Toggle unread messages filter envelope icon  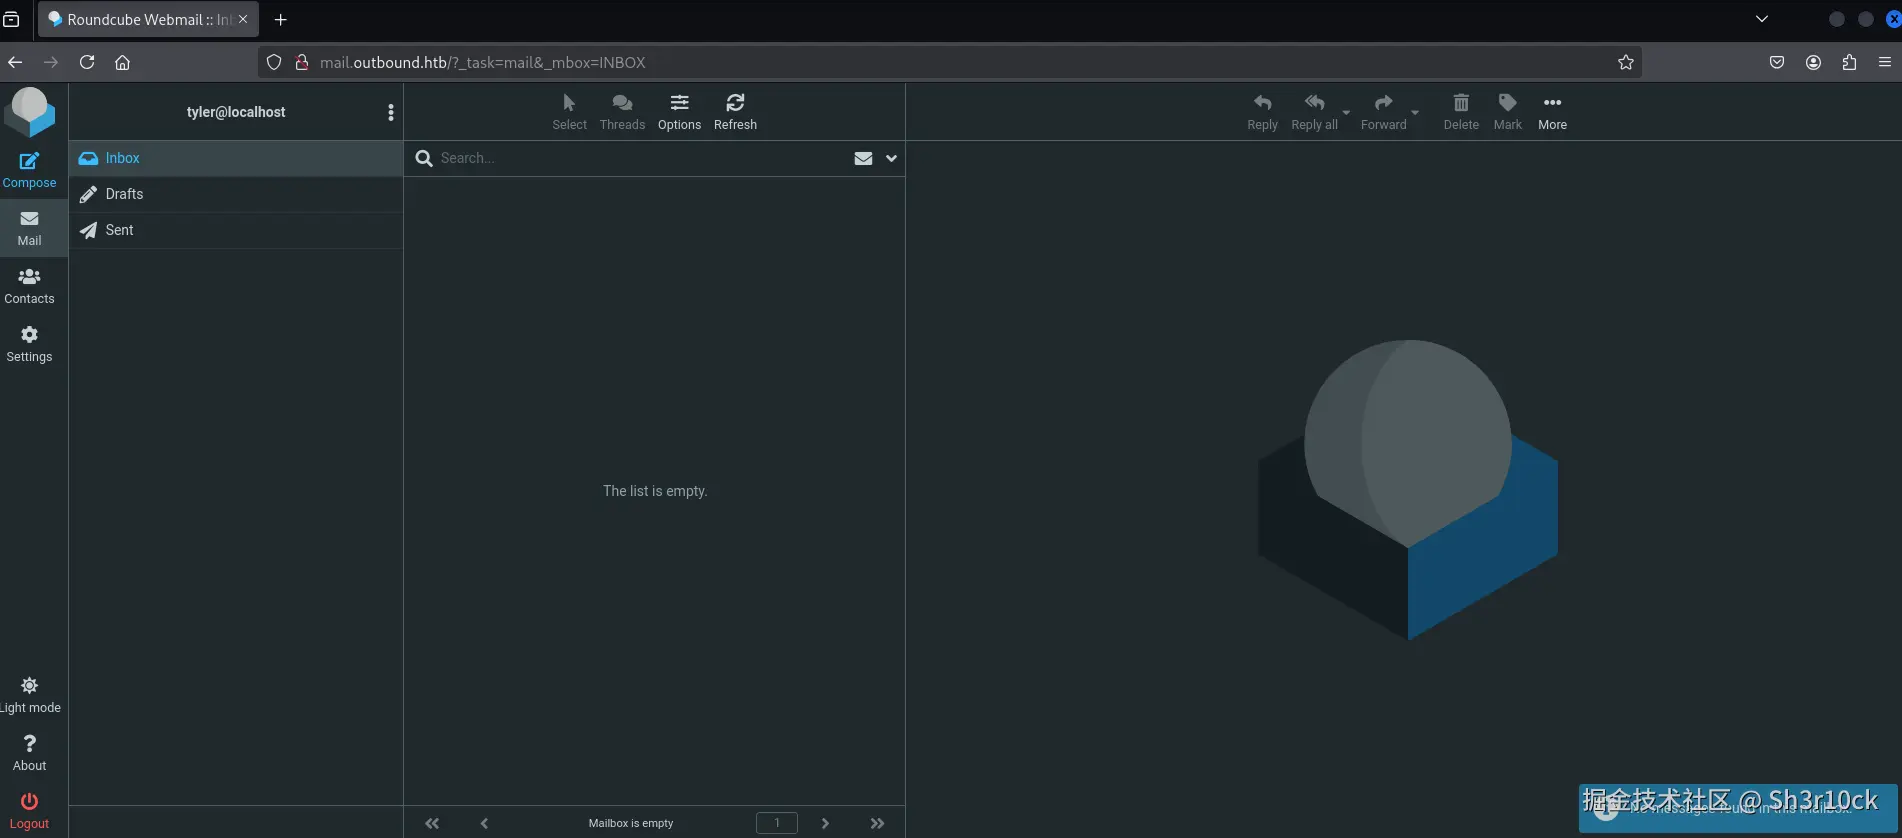[863, 158]
